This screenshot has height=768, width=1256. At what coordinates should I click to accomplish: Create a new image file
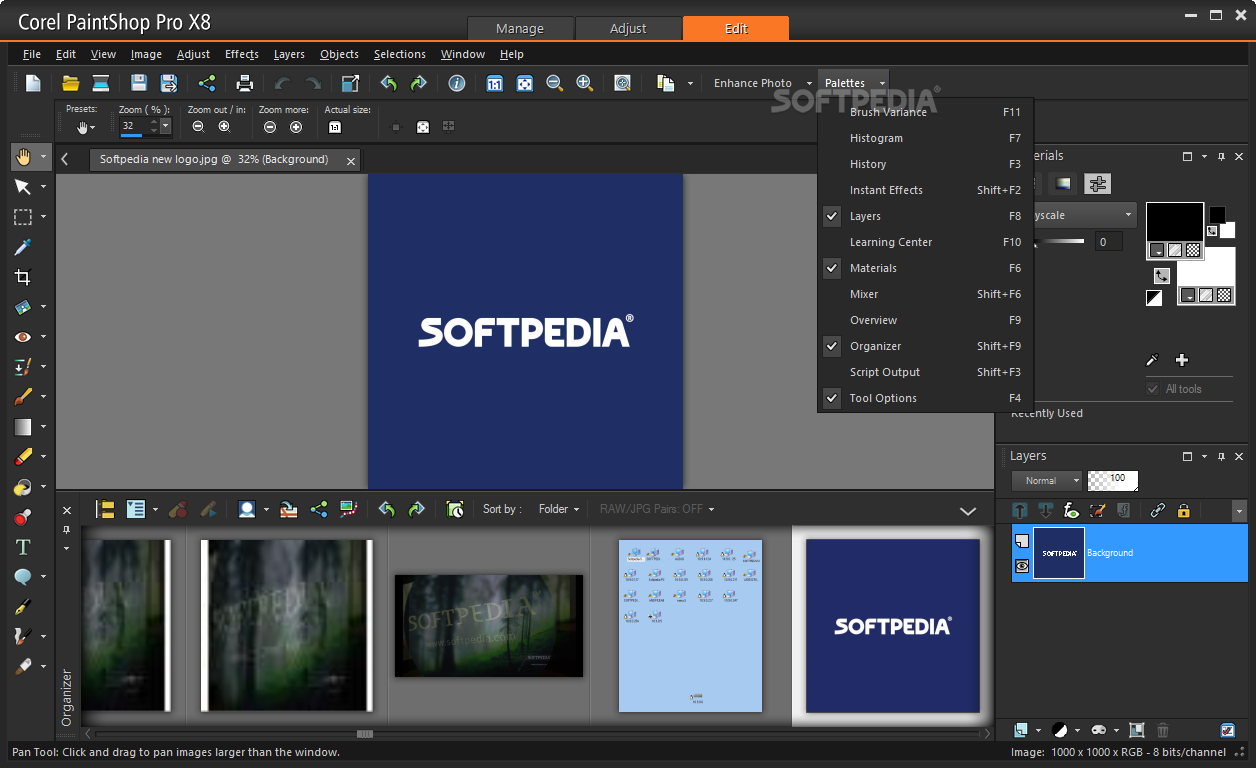pyautogui.click(x=33, y=83)
